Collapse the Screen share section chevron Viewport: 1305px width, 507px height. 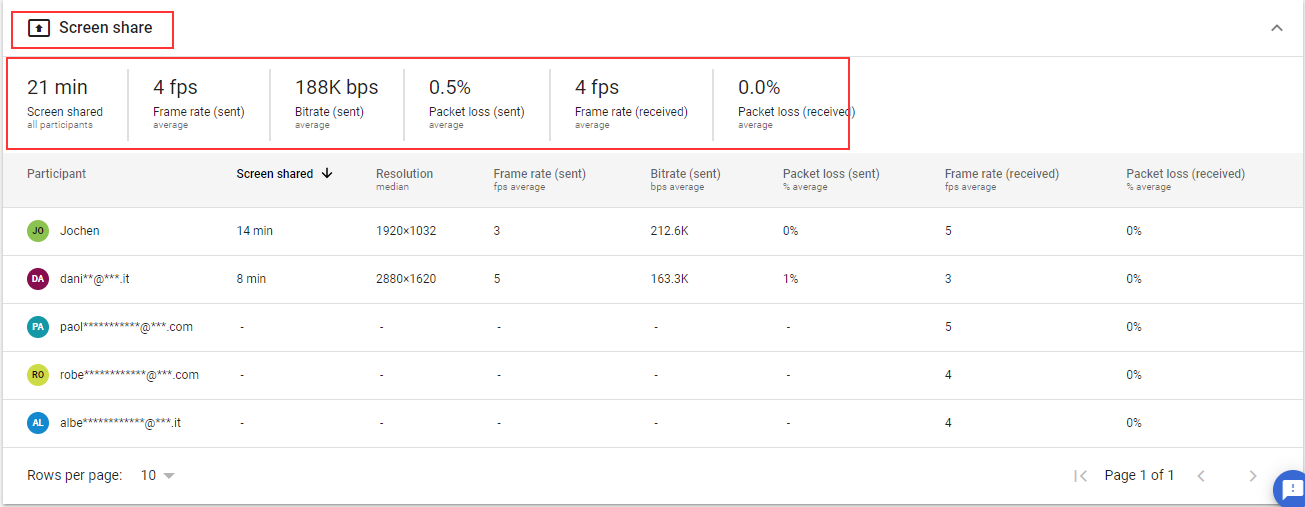pyautogui.click(x=1277, y=28)
